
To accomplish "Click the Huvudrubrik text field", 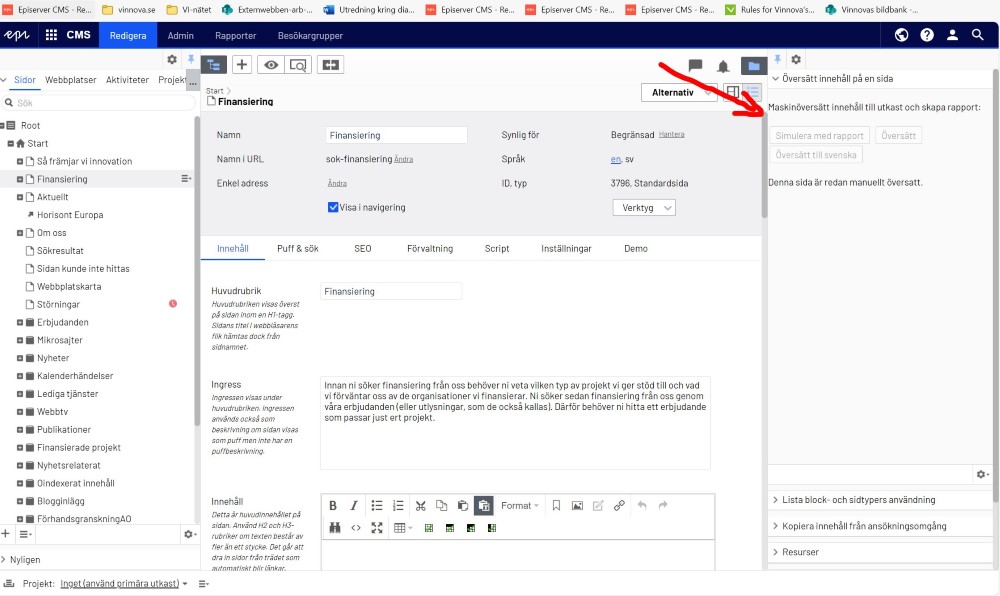I will tap(391, 292).
